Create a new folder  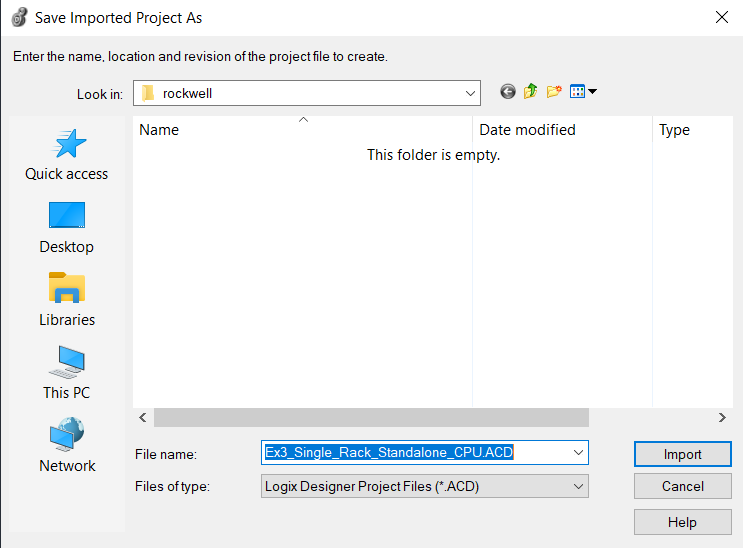click(554, 92)
